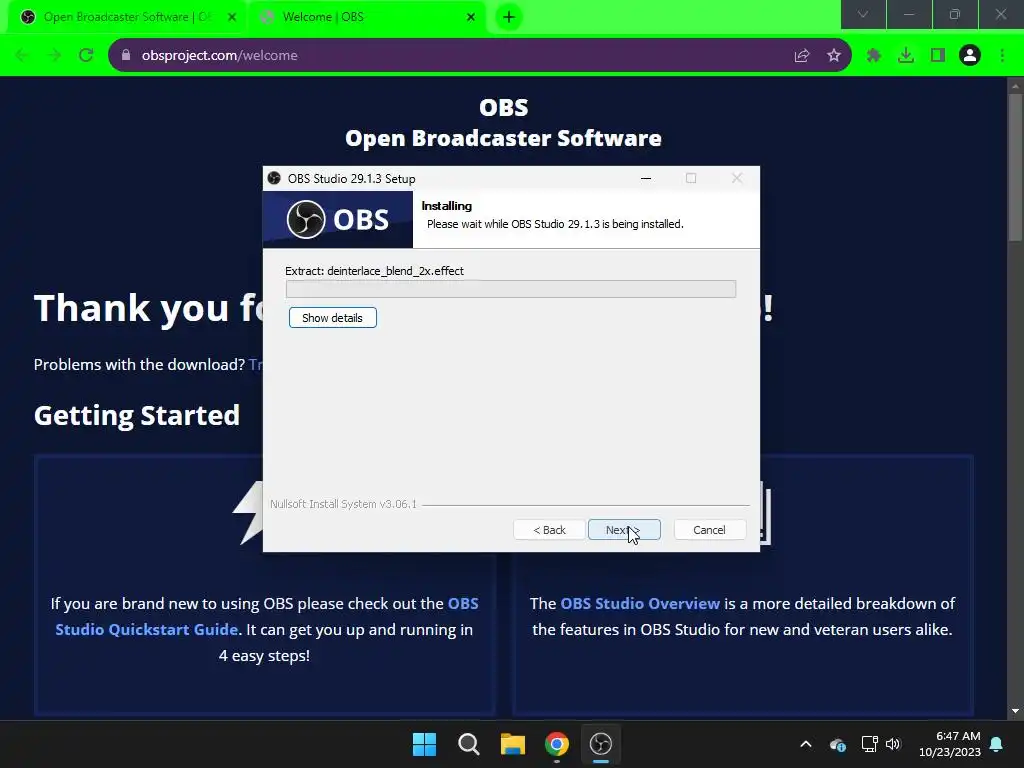1024x768 pixels.
Task: Open the Chrome tab search chevron
Action: pos(863,14)
